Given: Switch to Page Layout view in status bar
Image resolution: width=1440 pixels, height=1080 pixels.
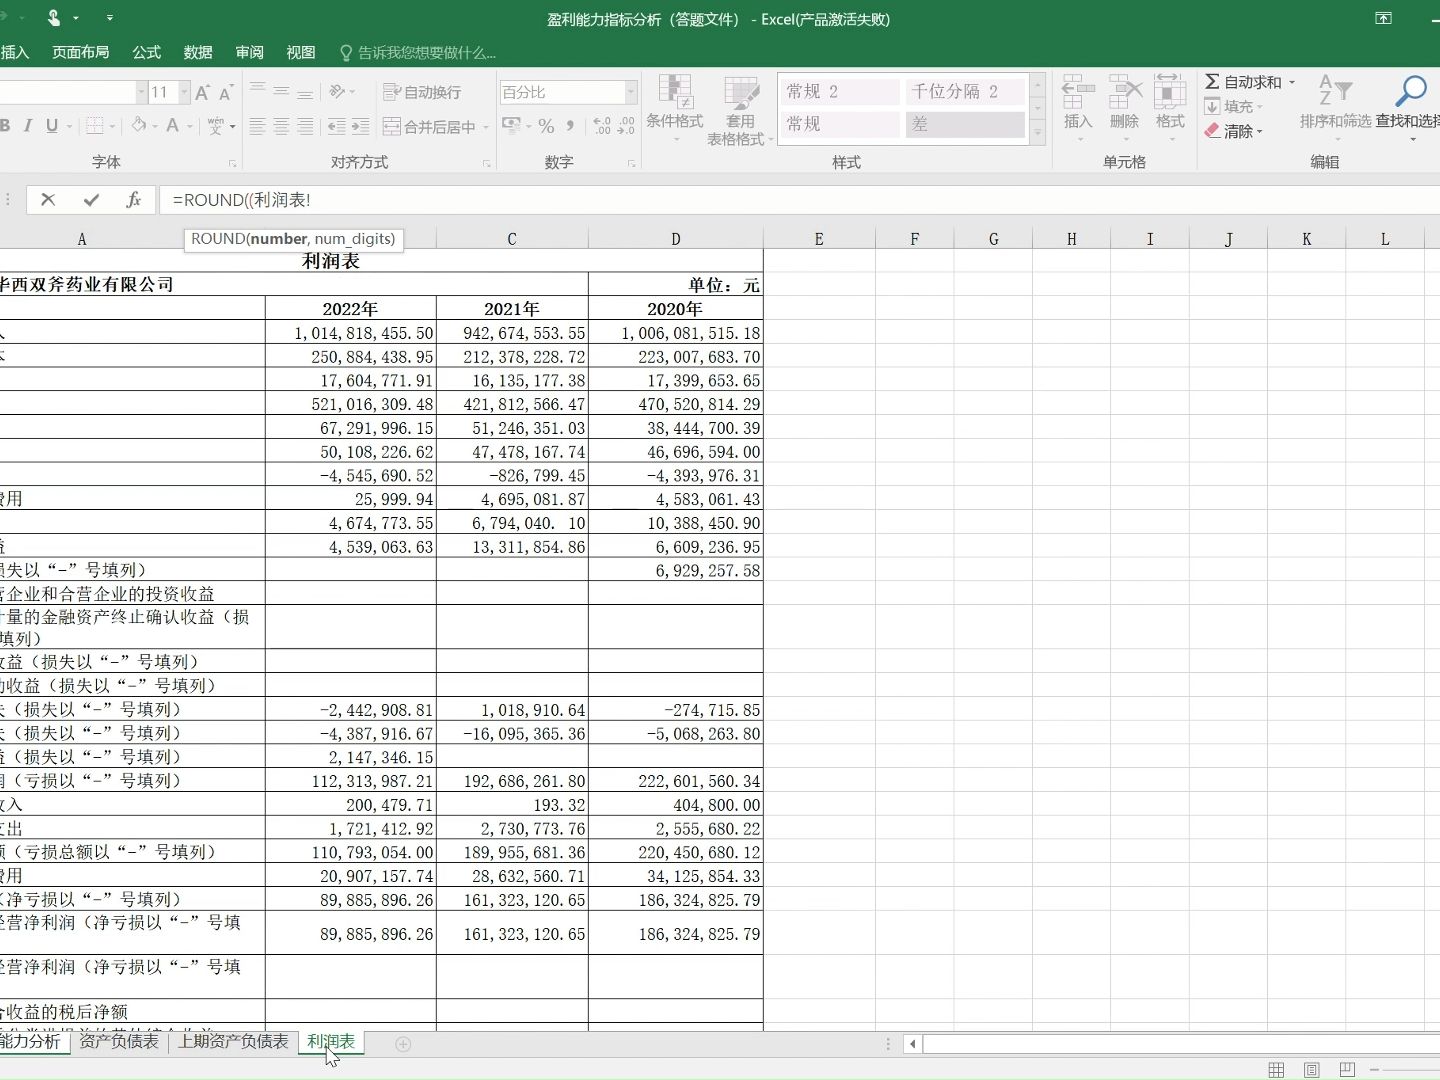Looking at the screenshot, I should coord(1312,1070).
